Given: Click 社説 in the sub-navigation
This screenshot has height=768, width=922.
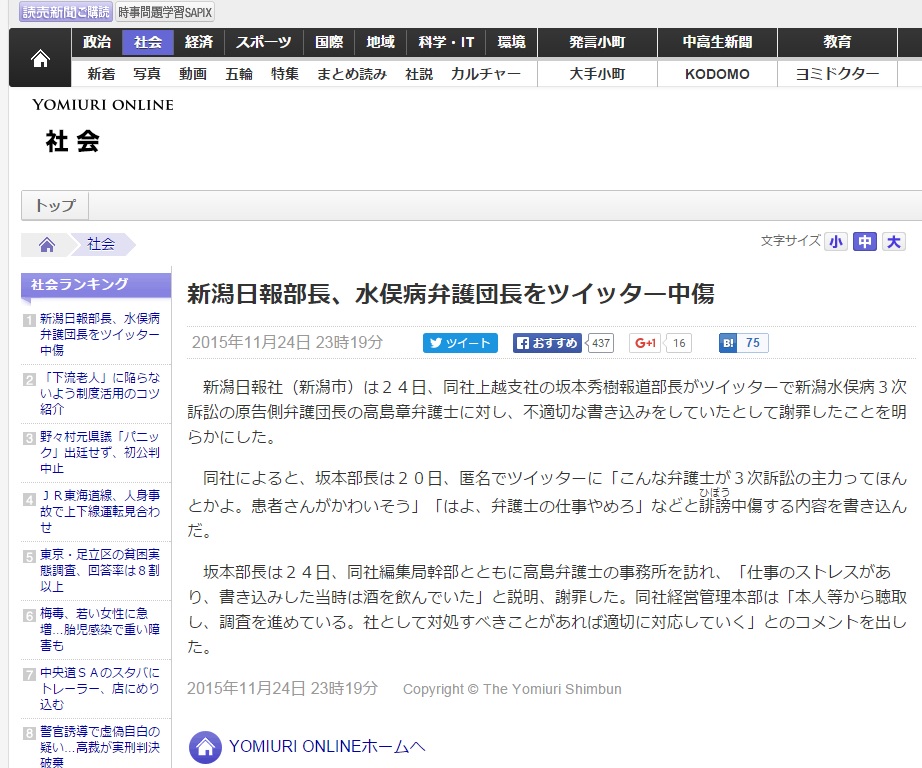Looking at the screenshot, I should (x=419, y=74).
